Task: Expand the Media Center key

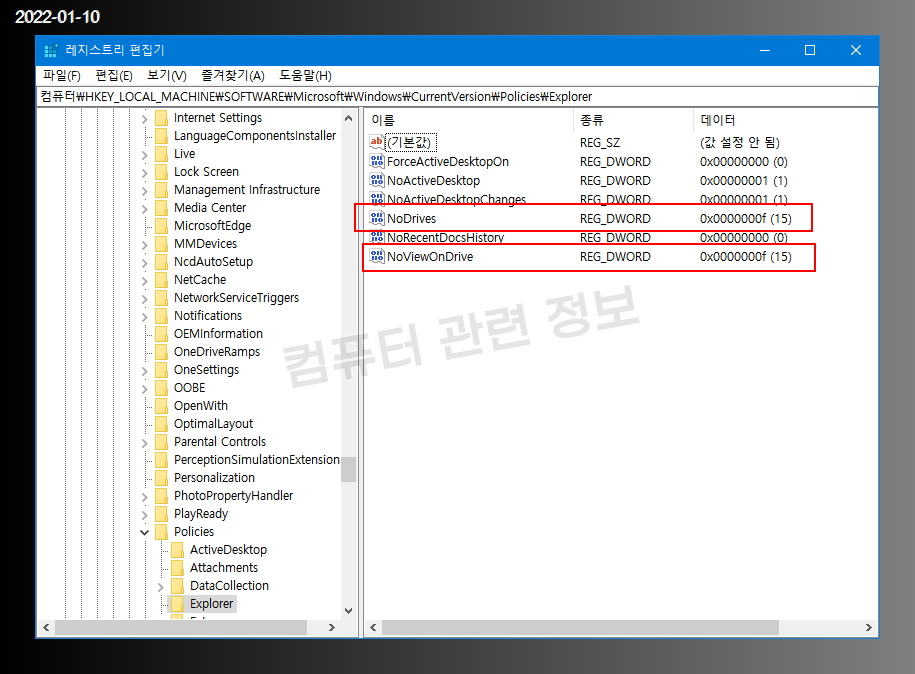Action: tap(145, 209)
